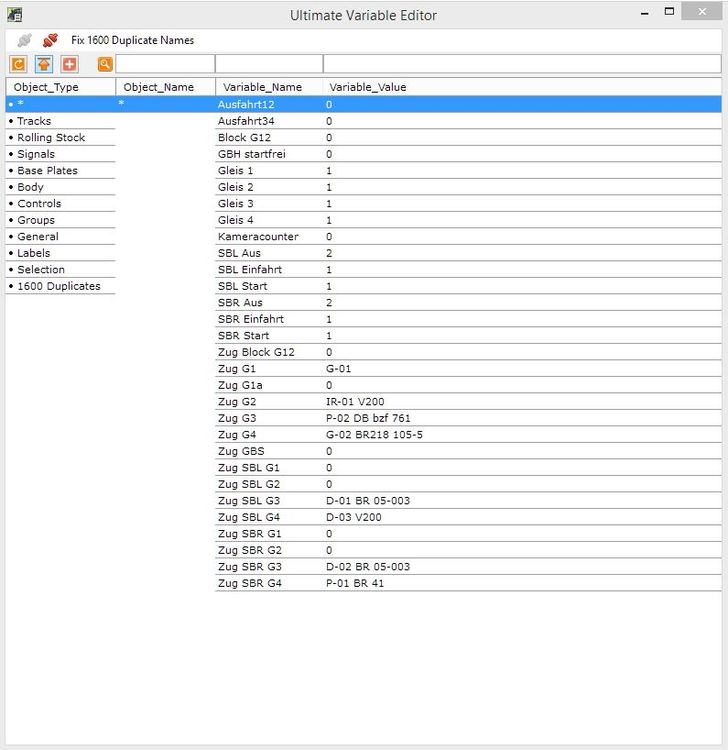Viewport: 728px width, 750px height.
Task: Select the Signals object type
Action: (36, 154)
